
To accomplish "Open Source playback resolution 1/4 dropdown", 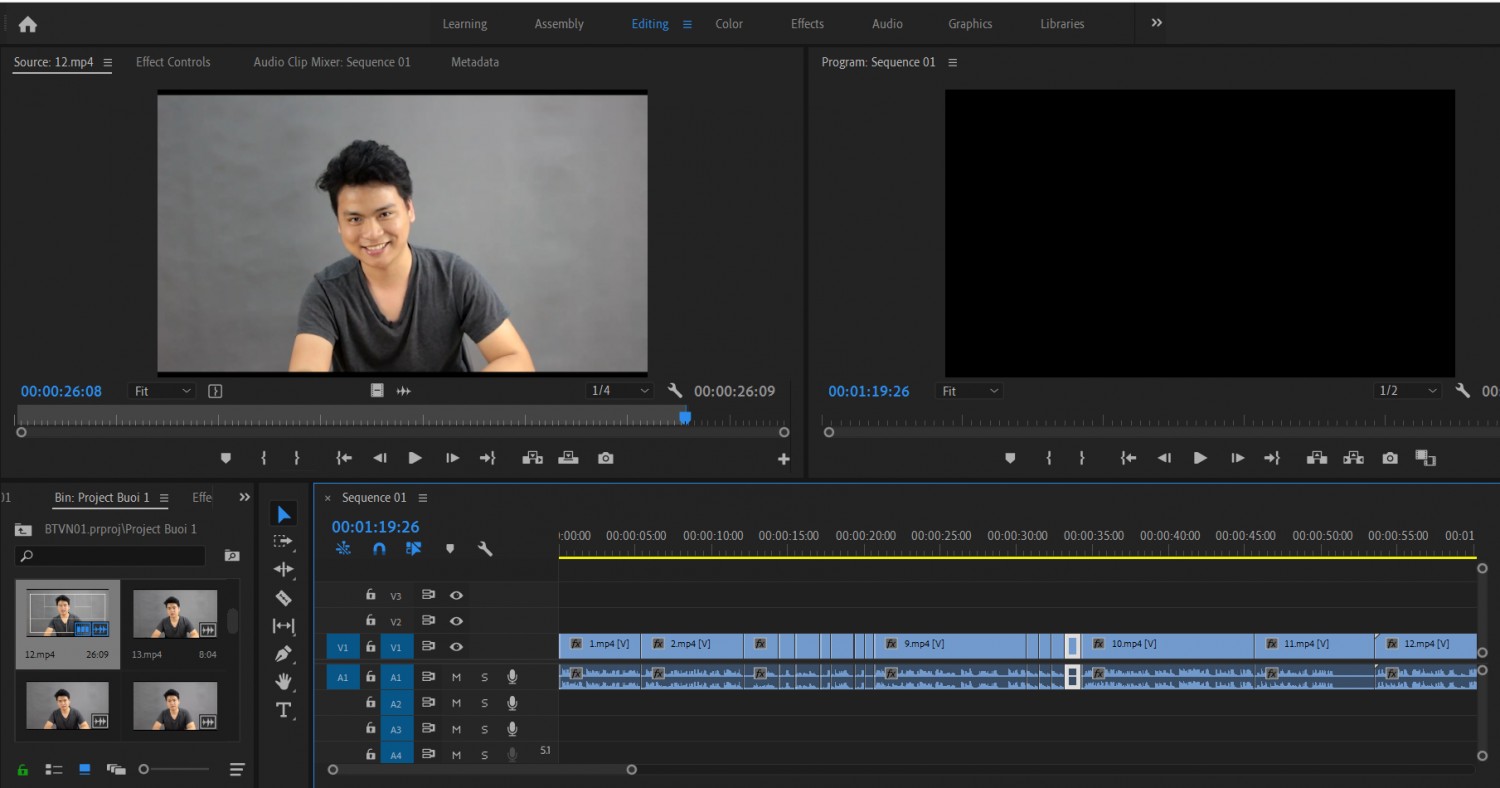I will [x=620, y=391].
